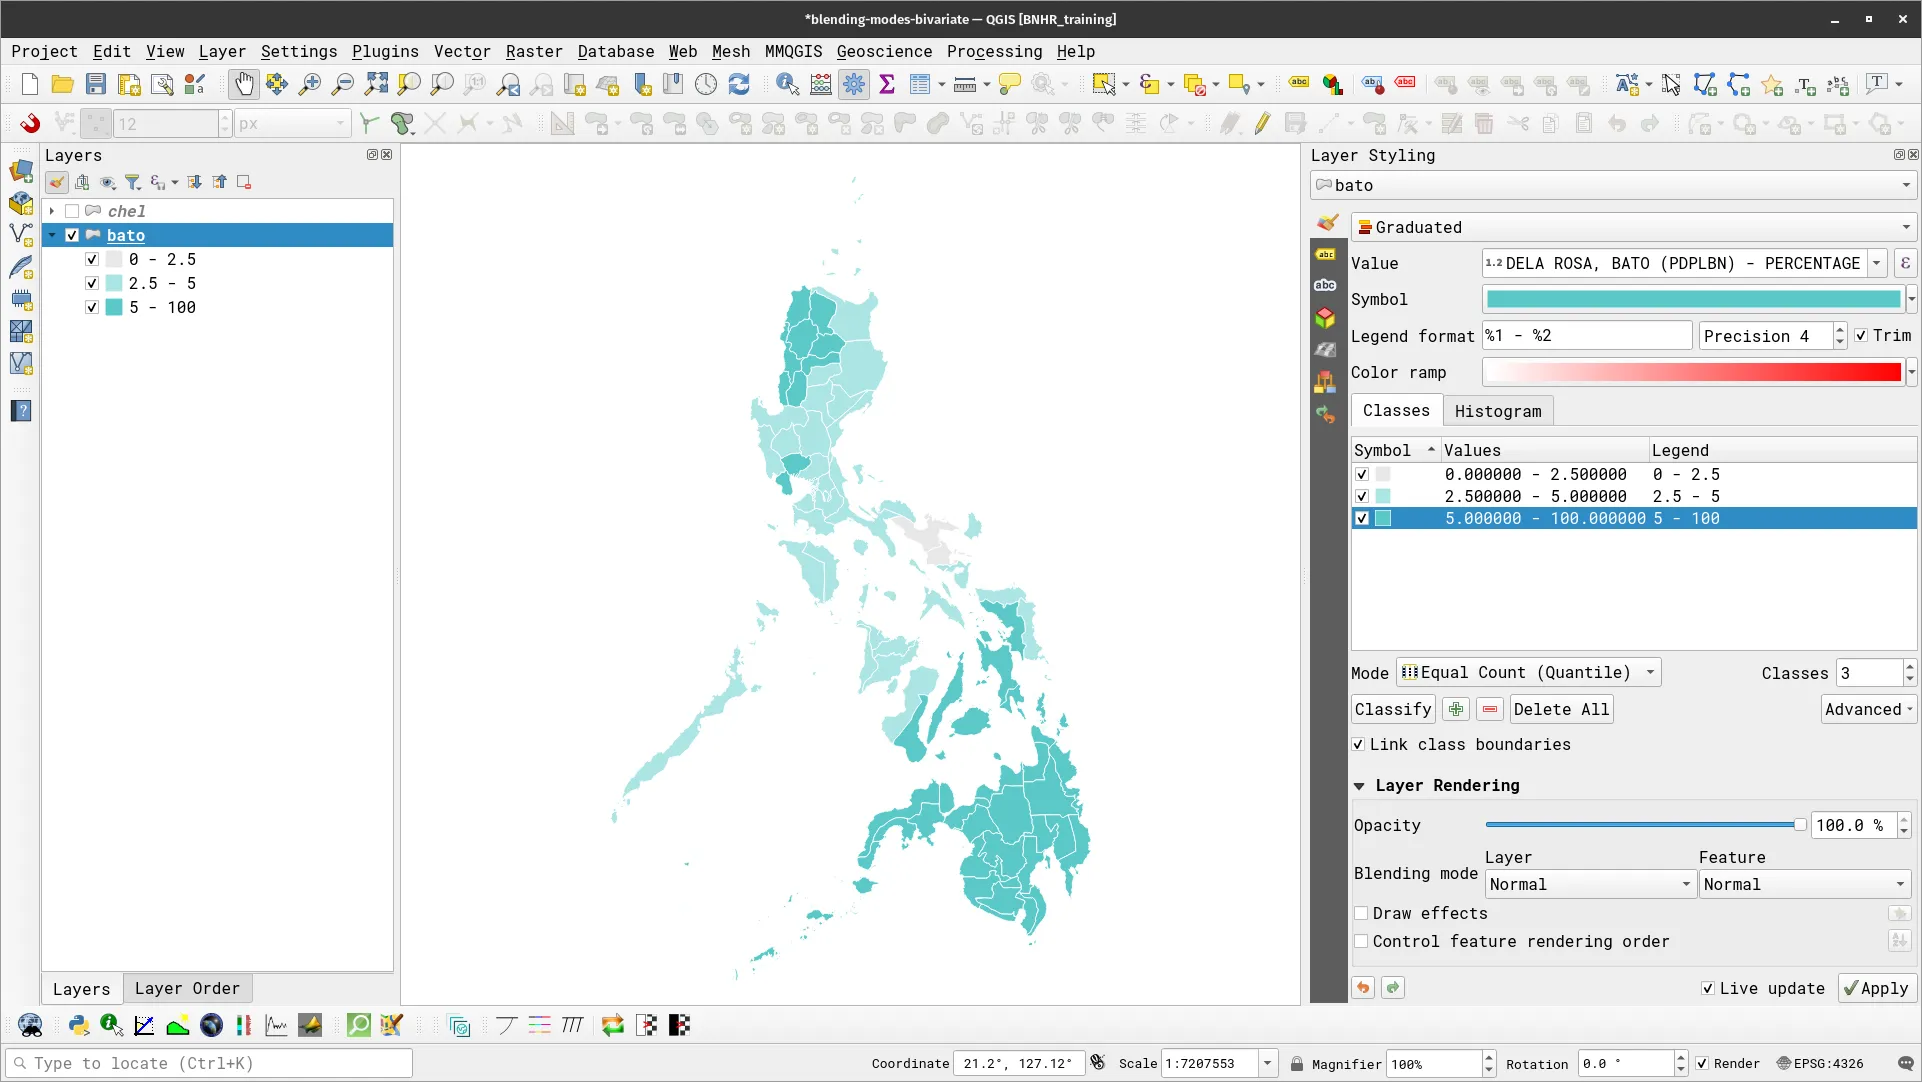The height and width of the screenshot is (1082, 1922).
Task: Select the Pan Map tool
Action: [243, 84]
